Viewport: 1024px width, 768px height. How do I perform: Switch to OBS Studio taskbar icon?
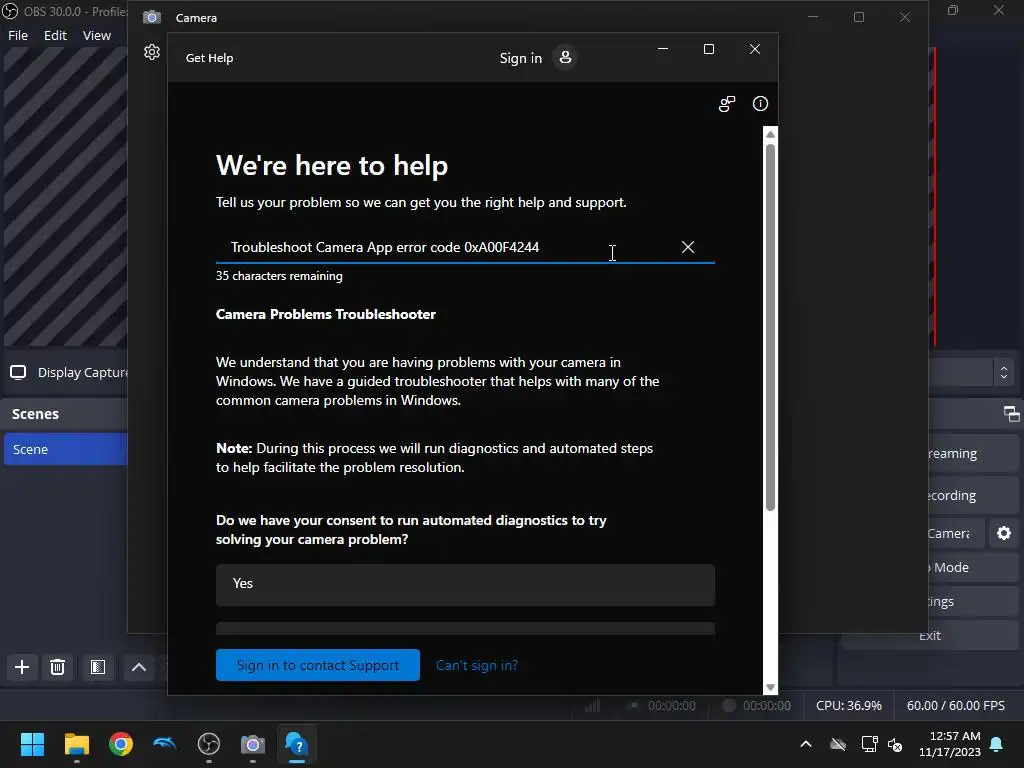(209, 744)
